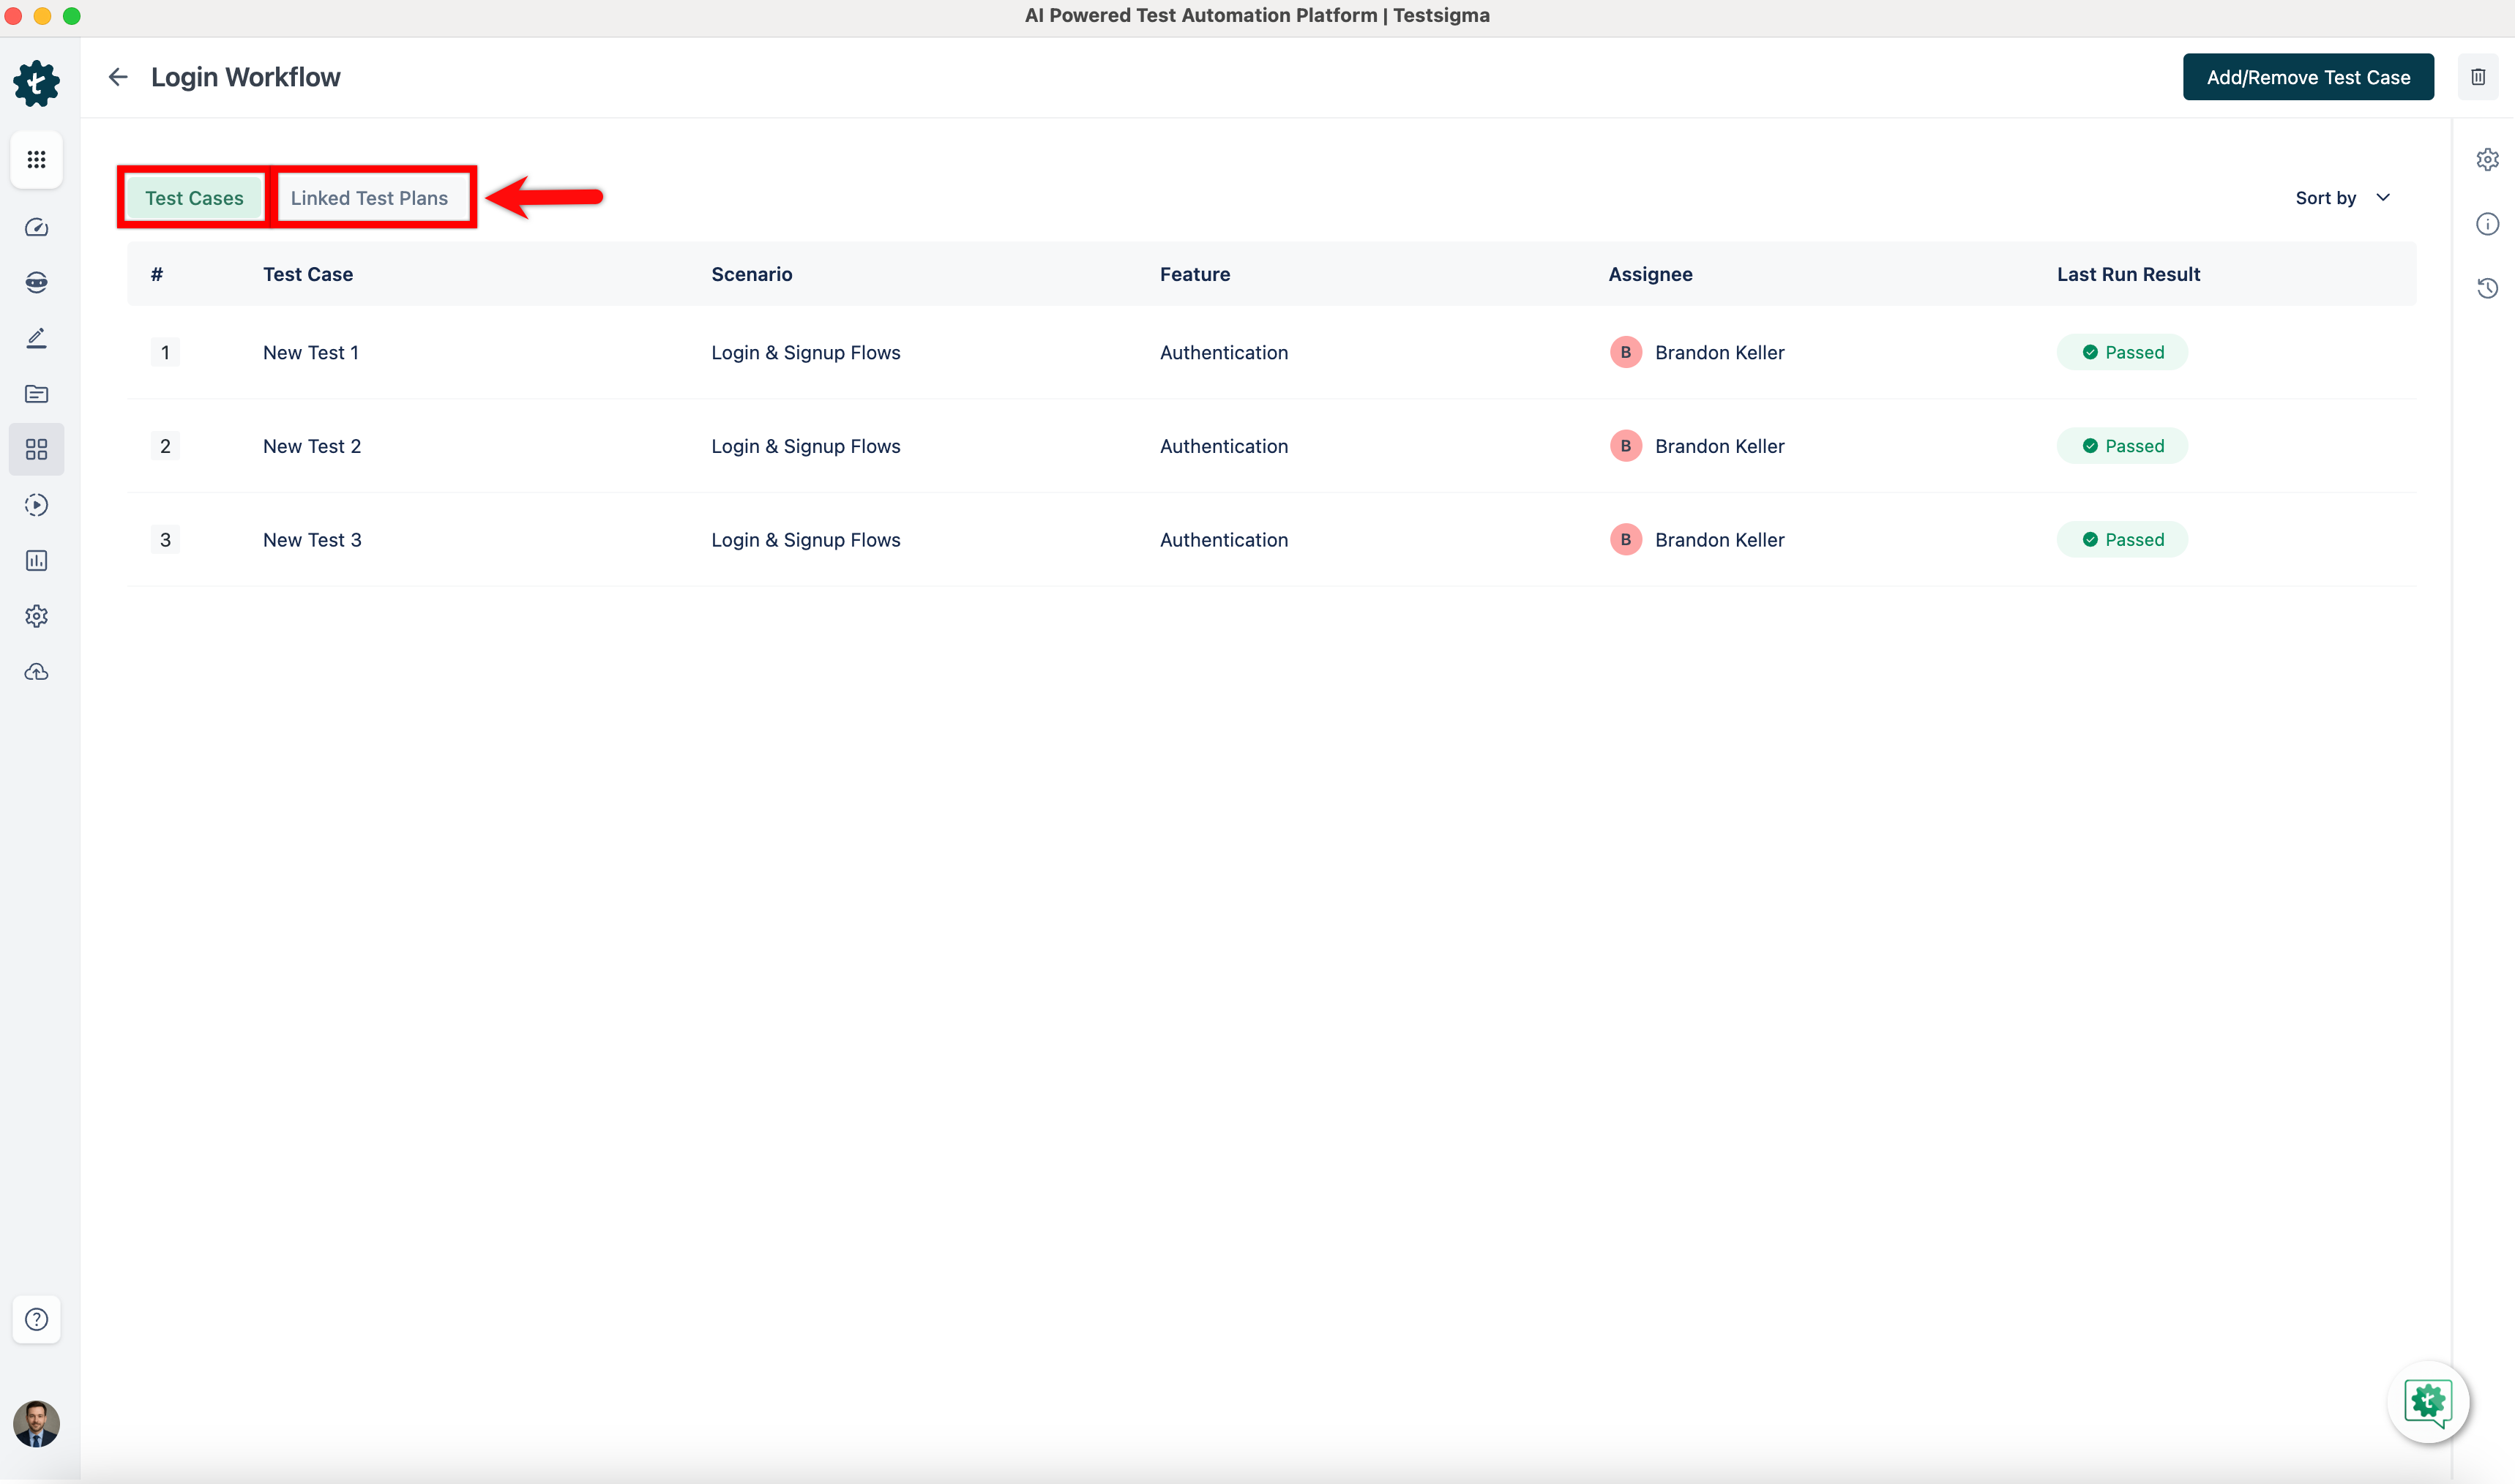Delete this test suite with trash icon
The width and height of the screenshot is (2515, 1484).
pyautogui.click(x=2479, y=76)
